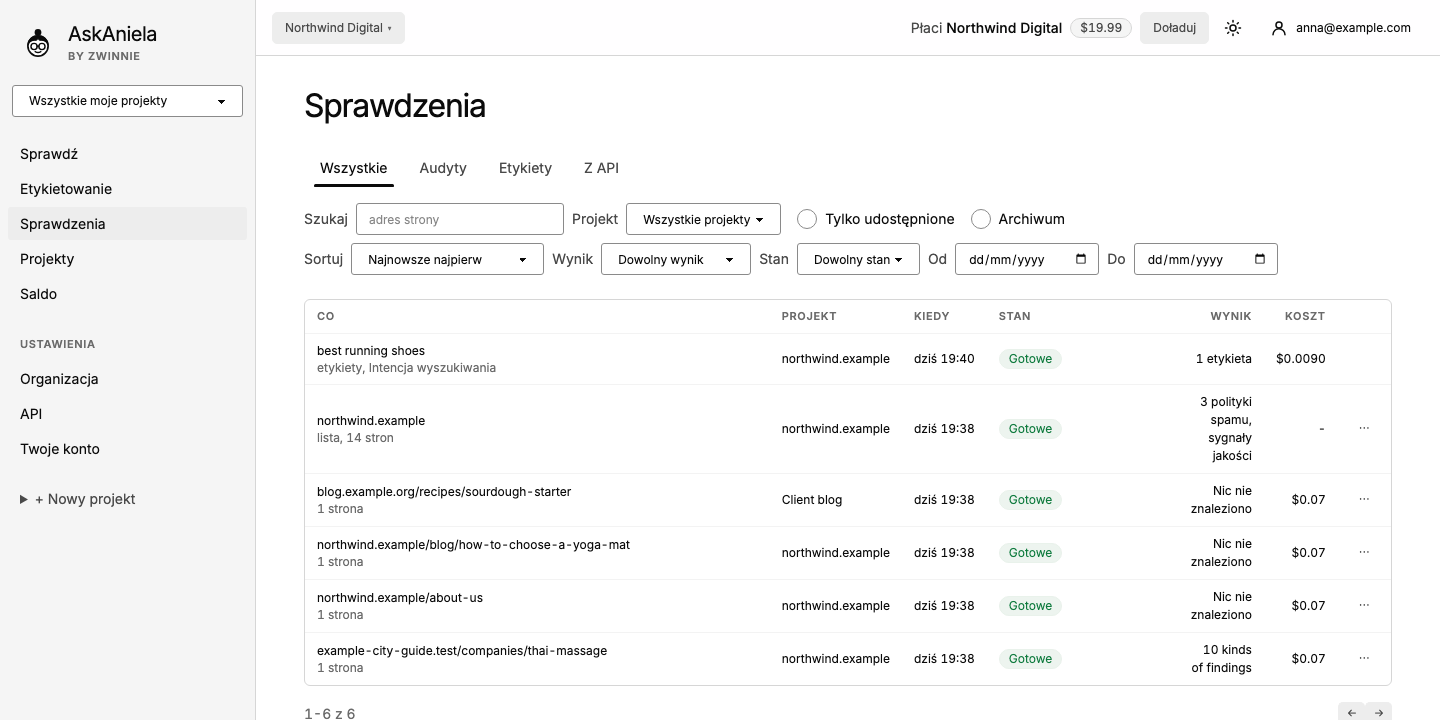Go to previous page with left arrow
Viewport: 1440px width, 720px height.
pos(1352,712)
